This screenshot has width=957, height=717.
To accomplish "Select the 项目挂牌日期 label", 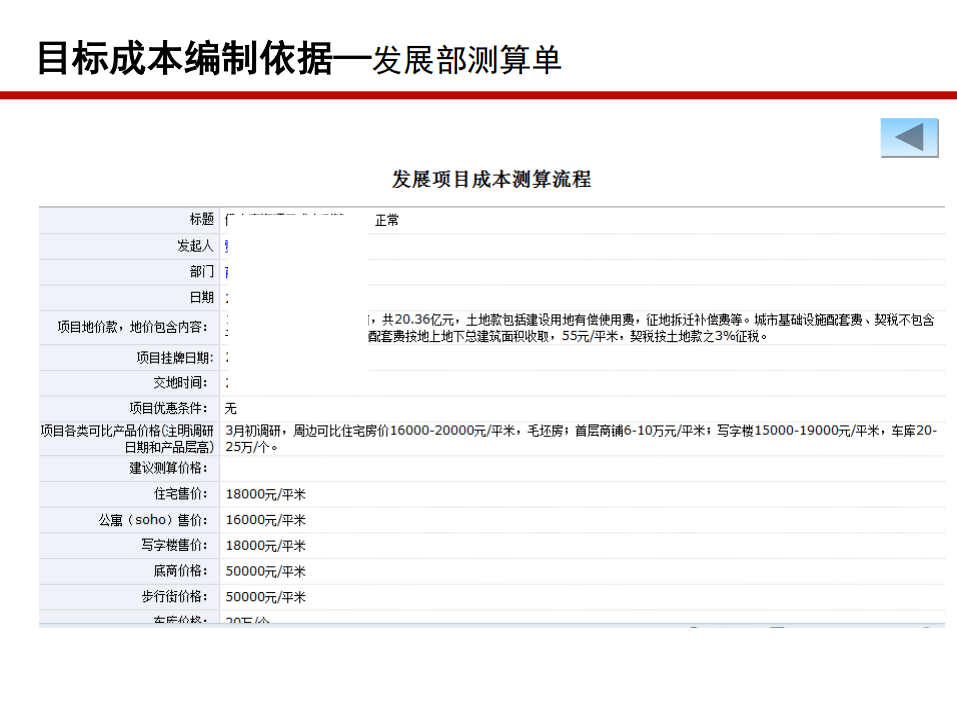I will coord(174,358).
